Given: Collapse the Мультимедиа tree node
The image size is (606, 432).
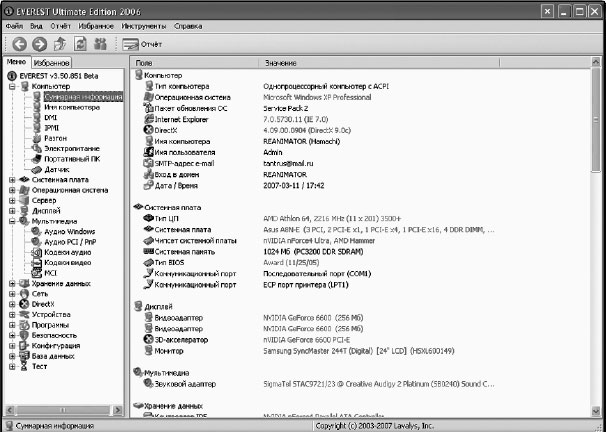Looking at the screenshot, I should click(11, 221).
